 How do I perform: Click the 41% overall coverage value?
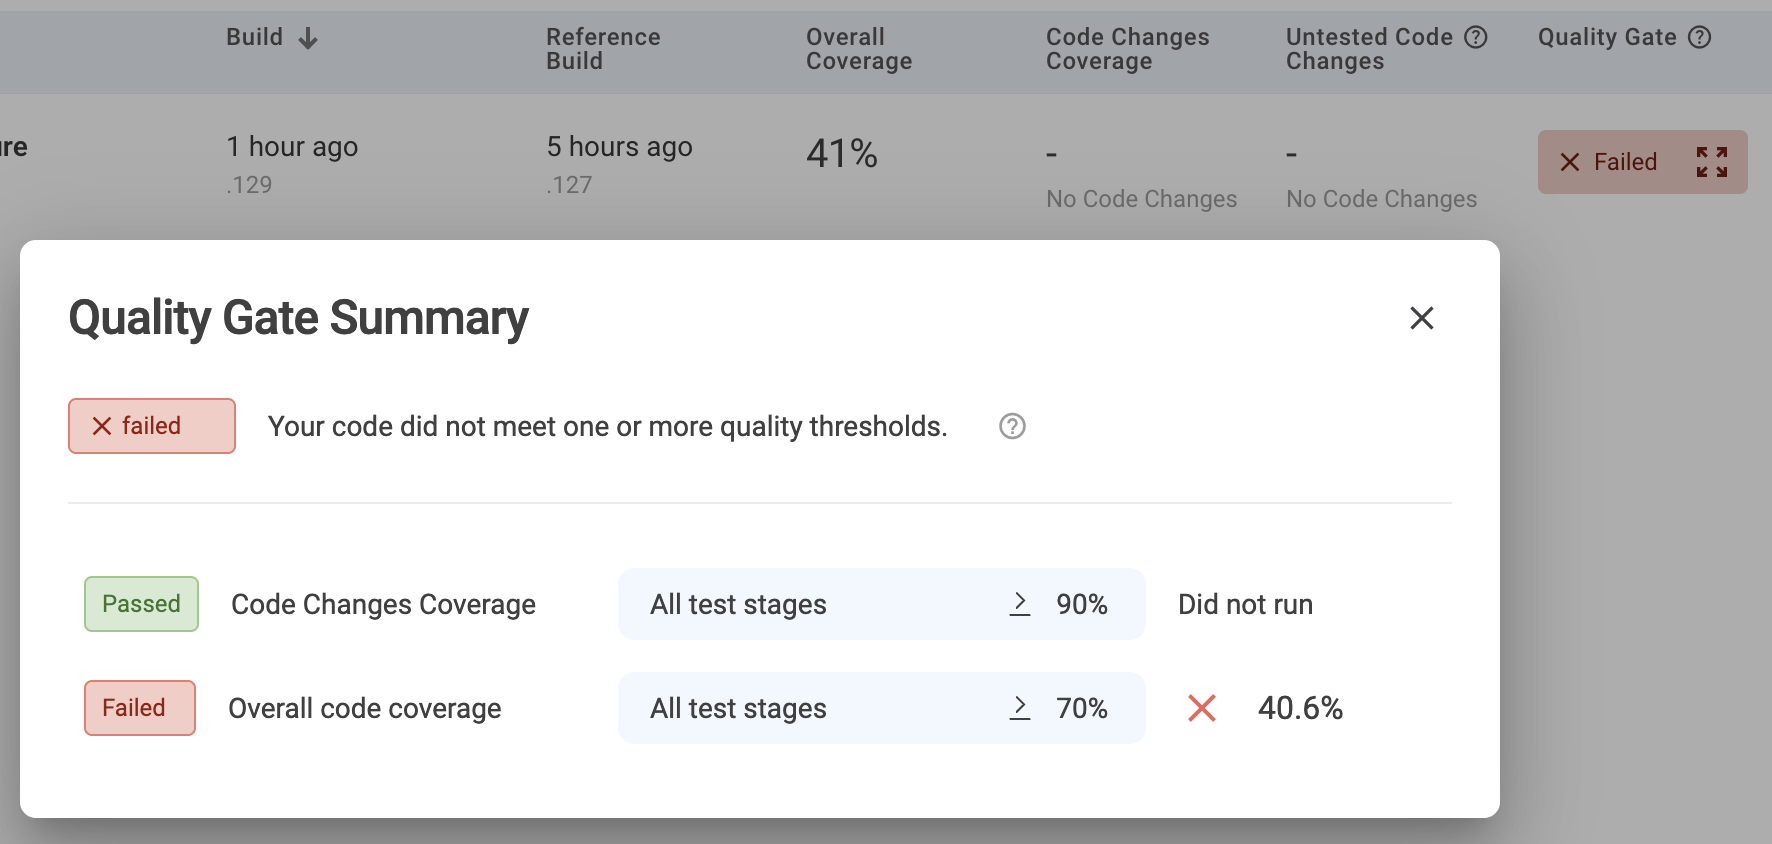coord(841,154)
